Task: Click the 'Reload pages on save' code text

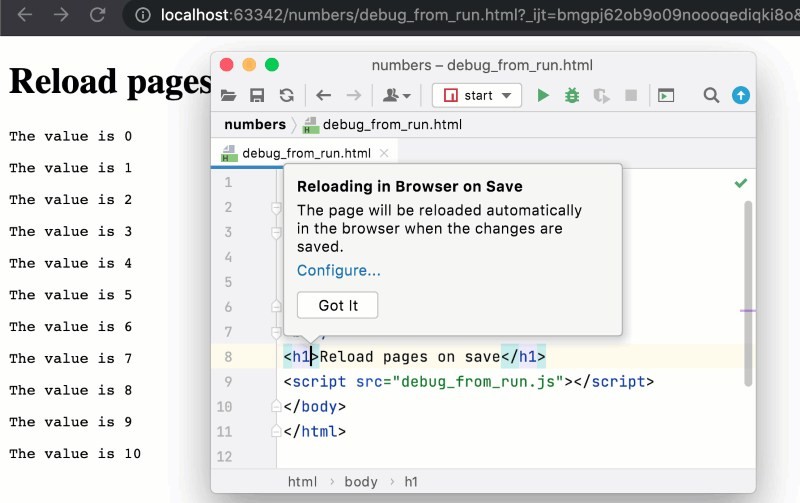Action: pos(410,357)
